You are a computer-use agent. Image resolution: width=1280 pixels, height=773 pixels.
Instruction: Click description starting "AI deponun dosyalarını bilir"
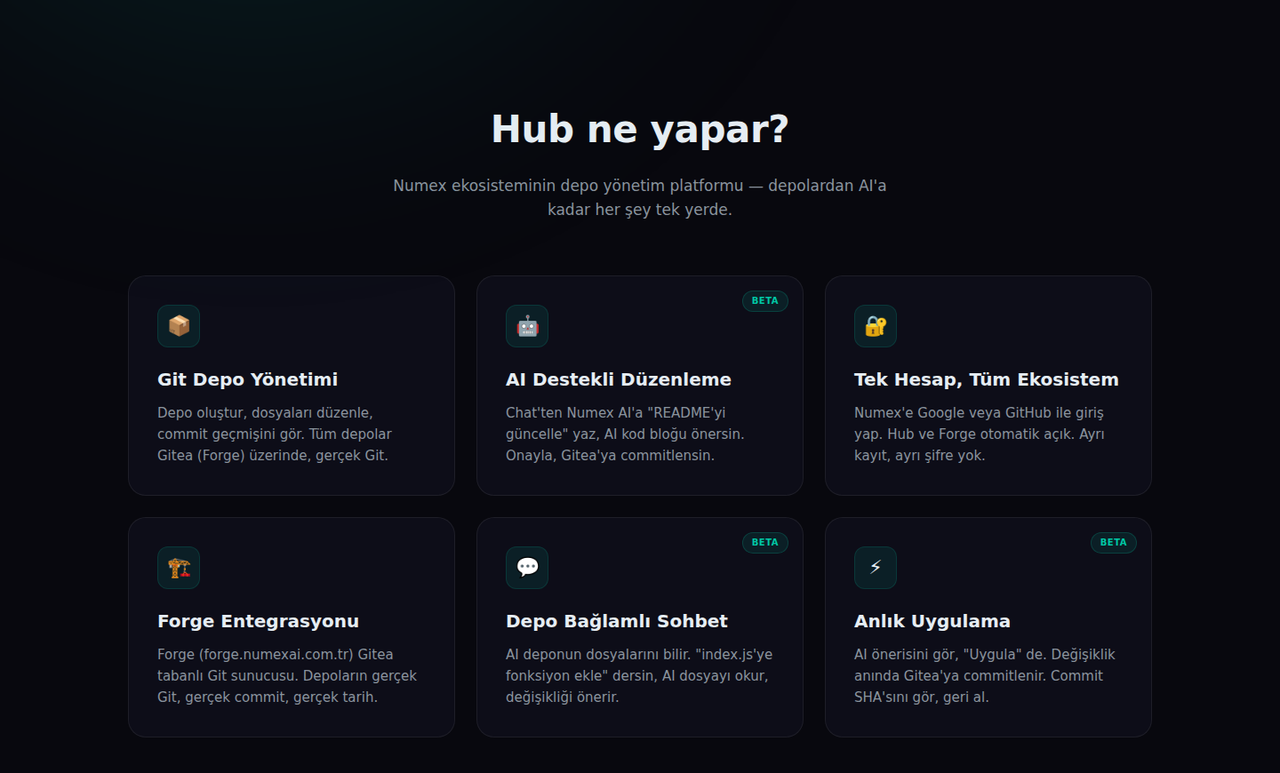click(639, 676)
